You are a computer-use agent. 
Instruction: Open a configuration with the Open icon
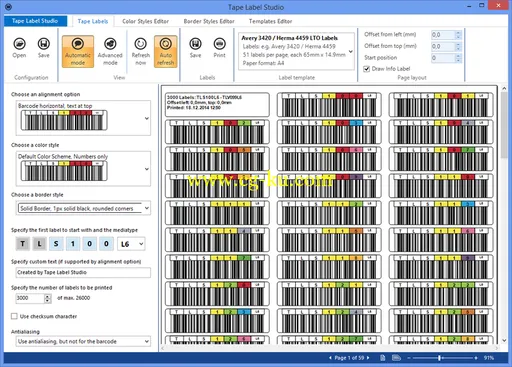[x=19, y=48]
